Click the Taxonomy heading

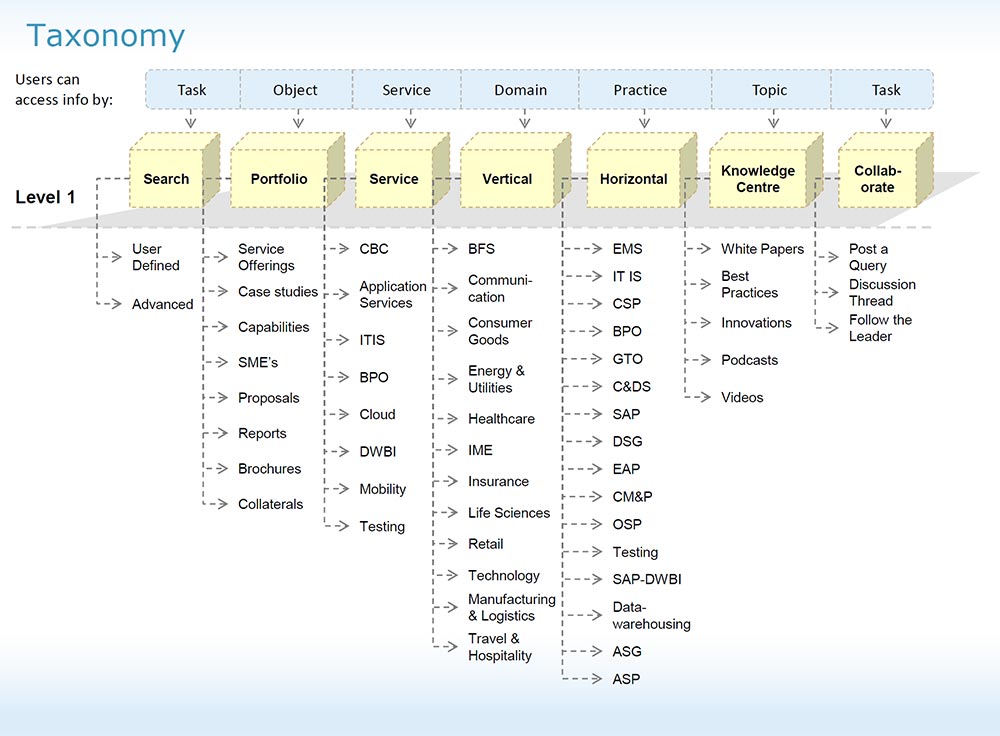pos(105,36)
